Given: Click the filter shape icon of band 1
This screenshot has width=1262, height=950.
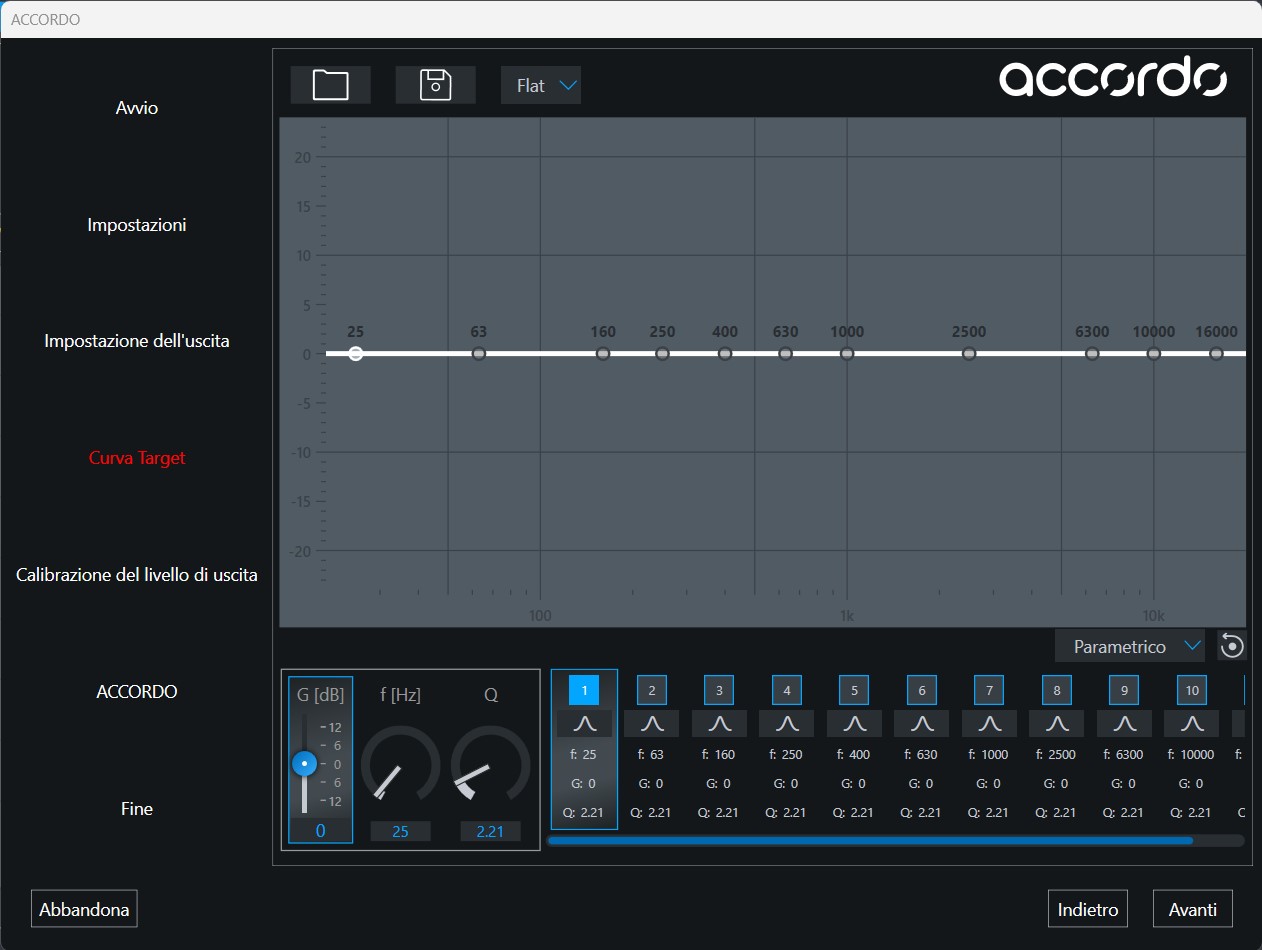Looking at the screenshot, I should pyautogui.click(x=584, y=723).
